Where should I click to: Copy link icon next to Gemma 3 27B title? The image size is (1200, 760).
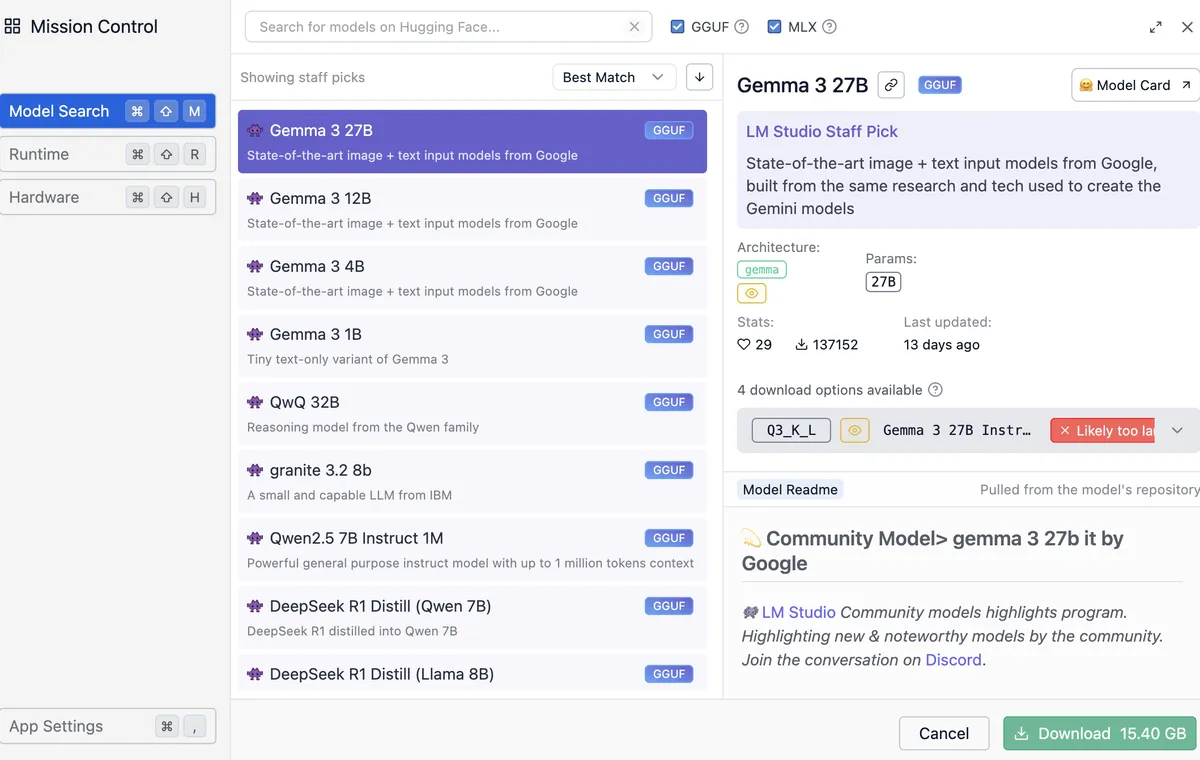891,85
